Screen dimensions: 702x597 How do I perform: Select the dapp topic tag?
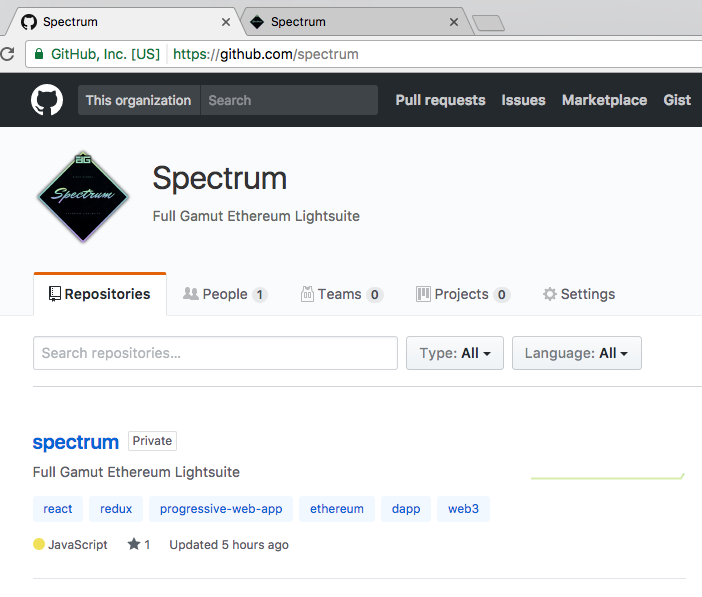(406, 509)
